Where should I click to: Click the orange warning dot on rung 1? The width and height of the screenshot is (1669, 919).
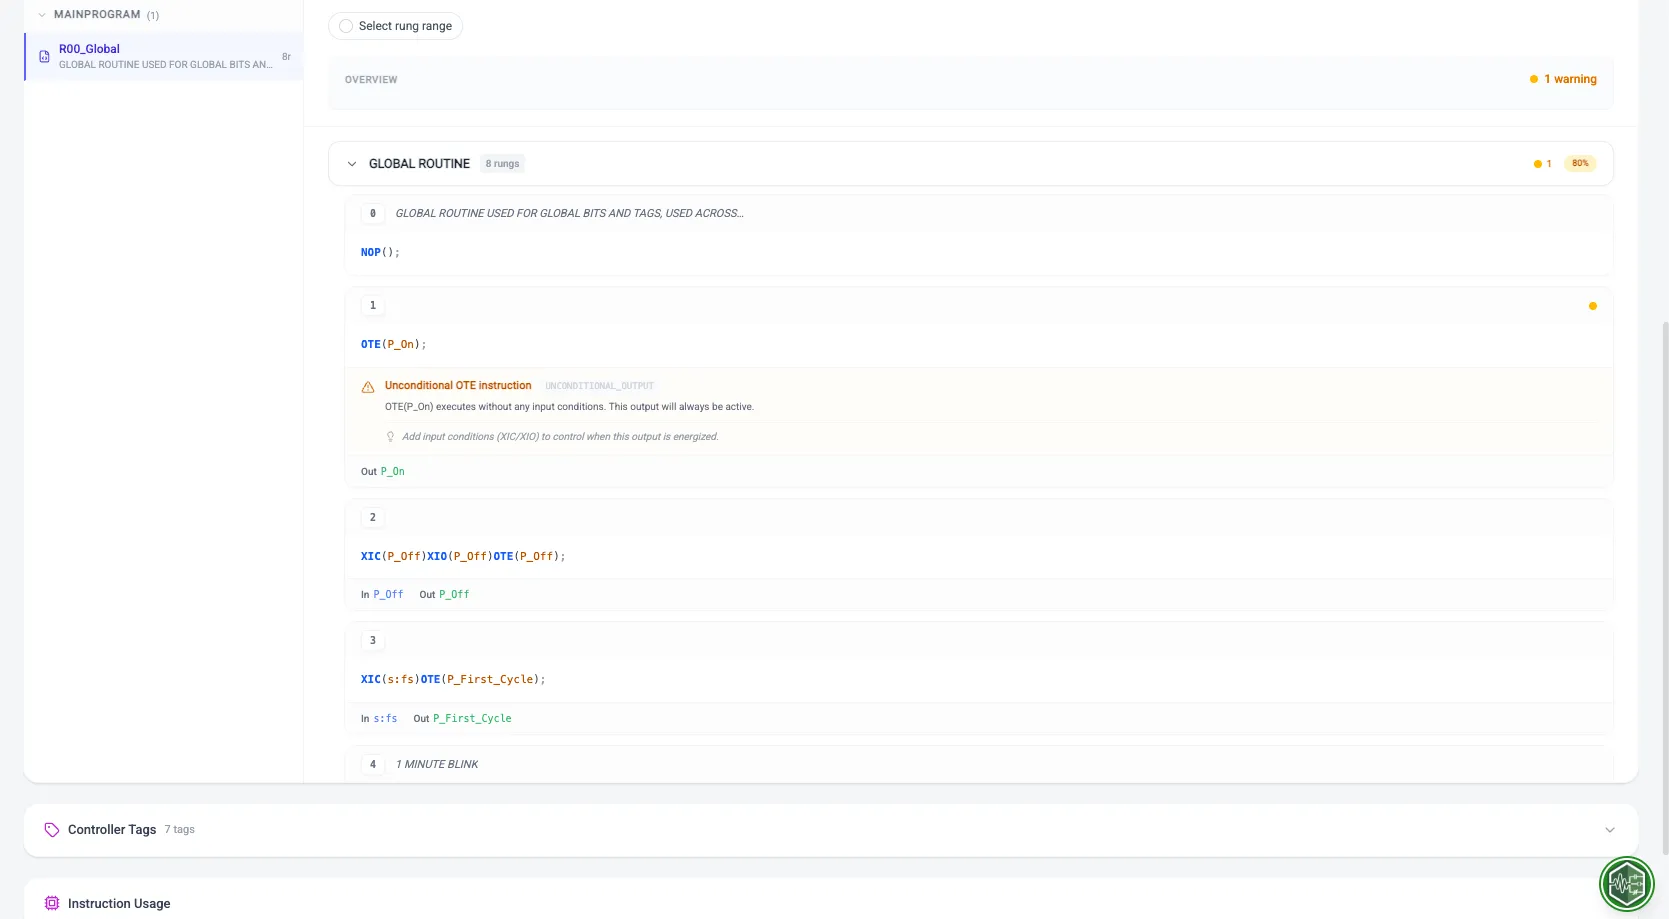[x=1593, y=306]
